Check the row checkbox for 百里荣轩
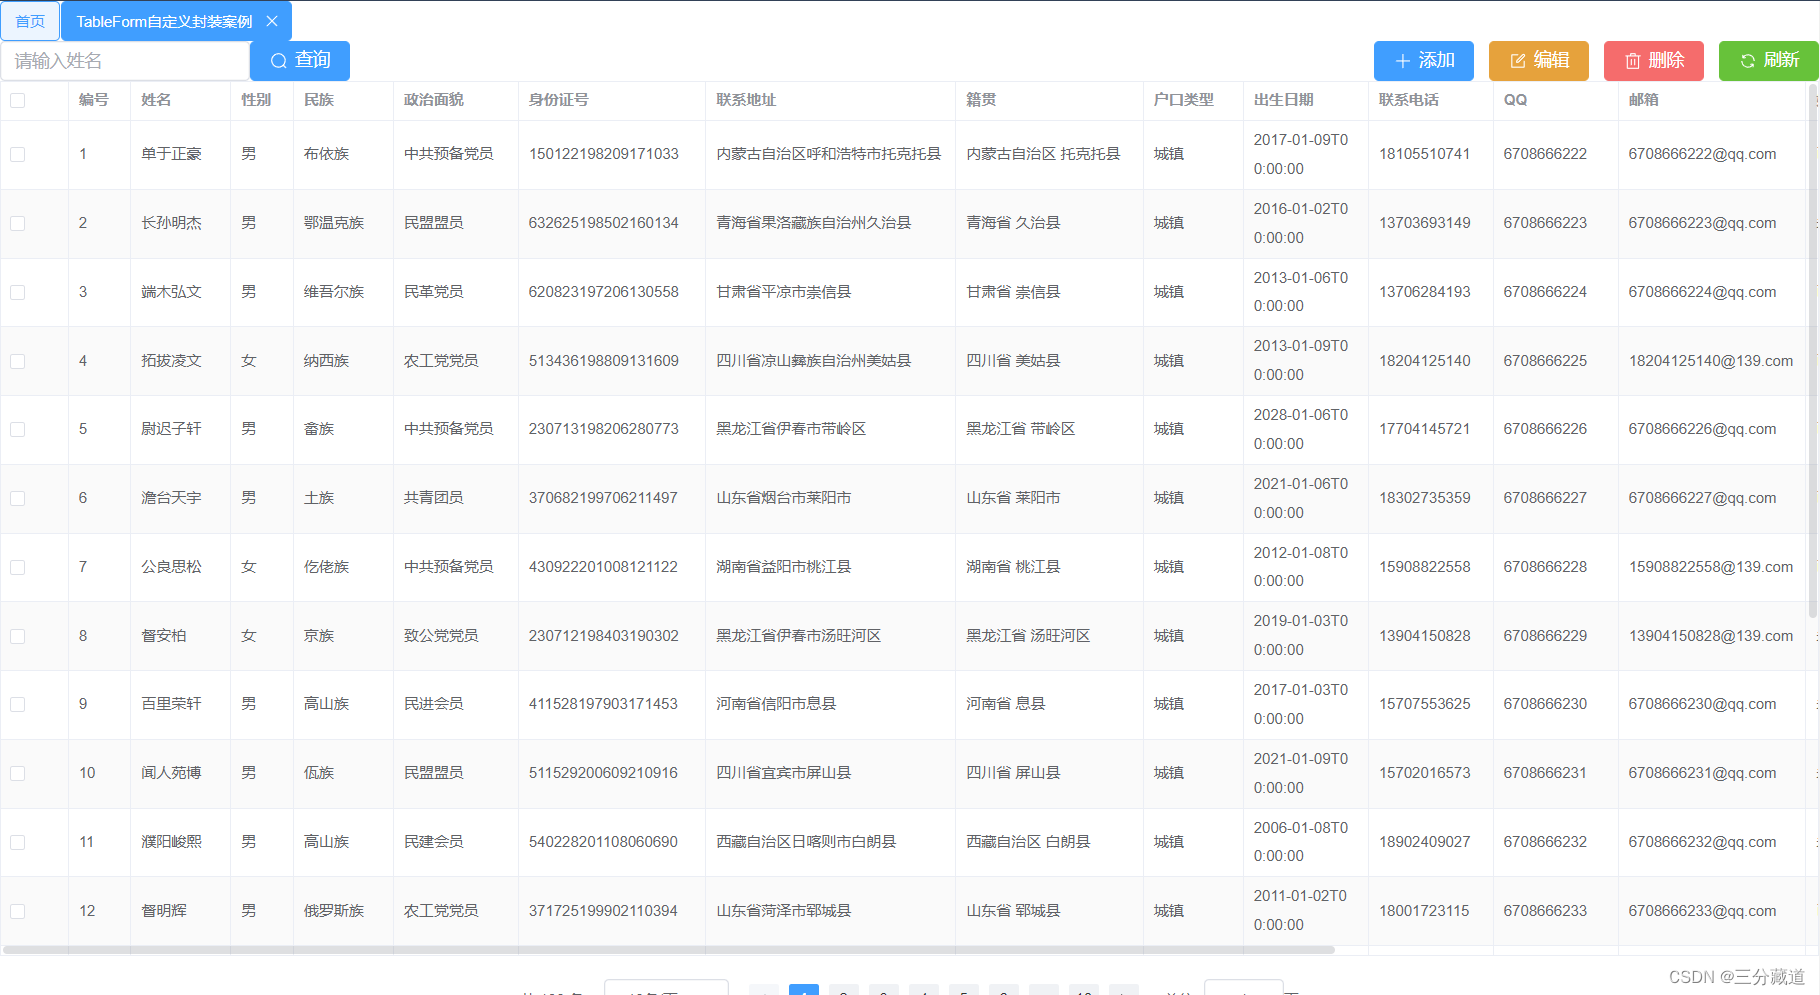The image size is (1820, 995). tap(17, 704)
